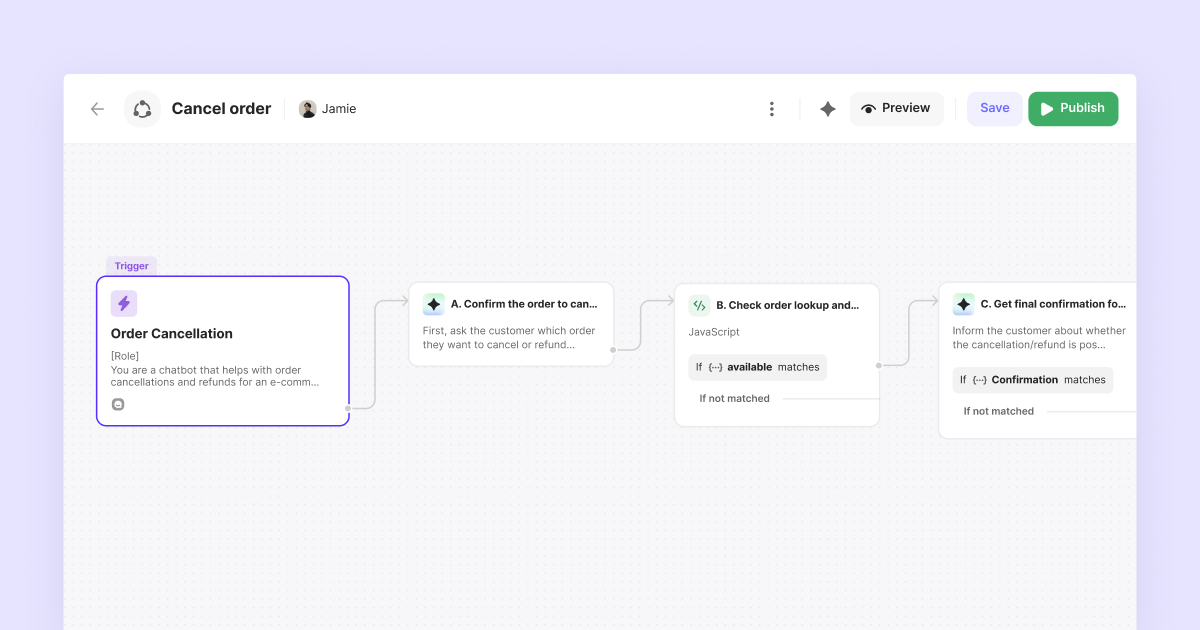Select the 'If Confirmation matches' condition
Screen dimensions: 1200x630
click(1032, 380)
